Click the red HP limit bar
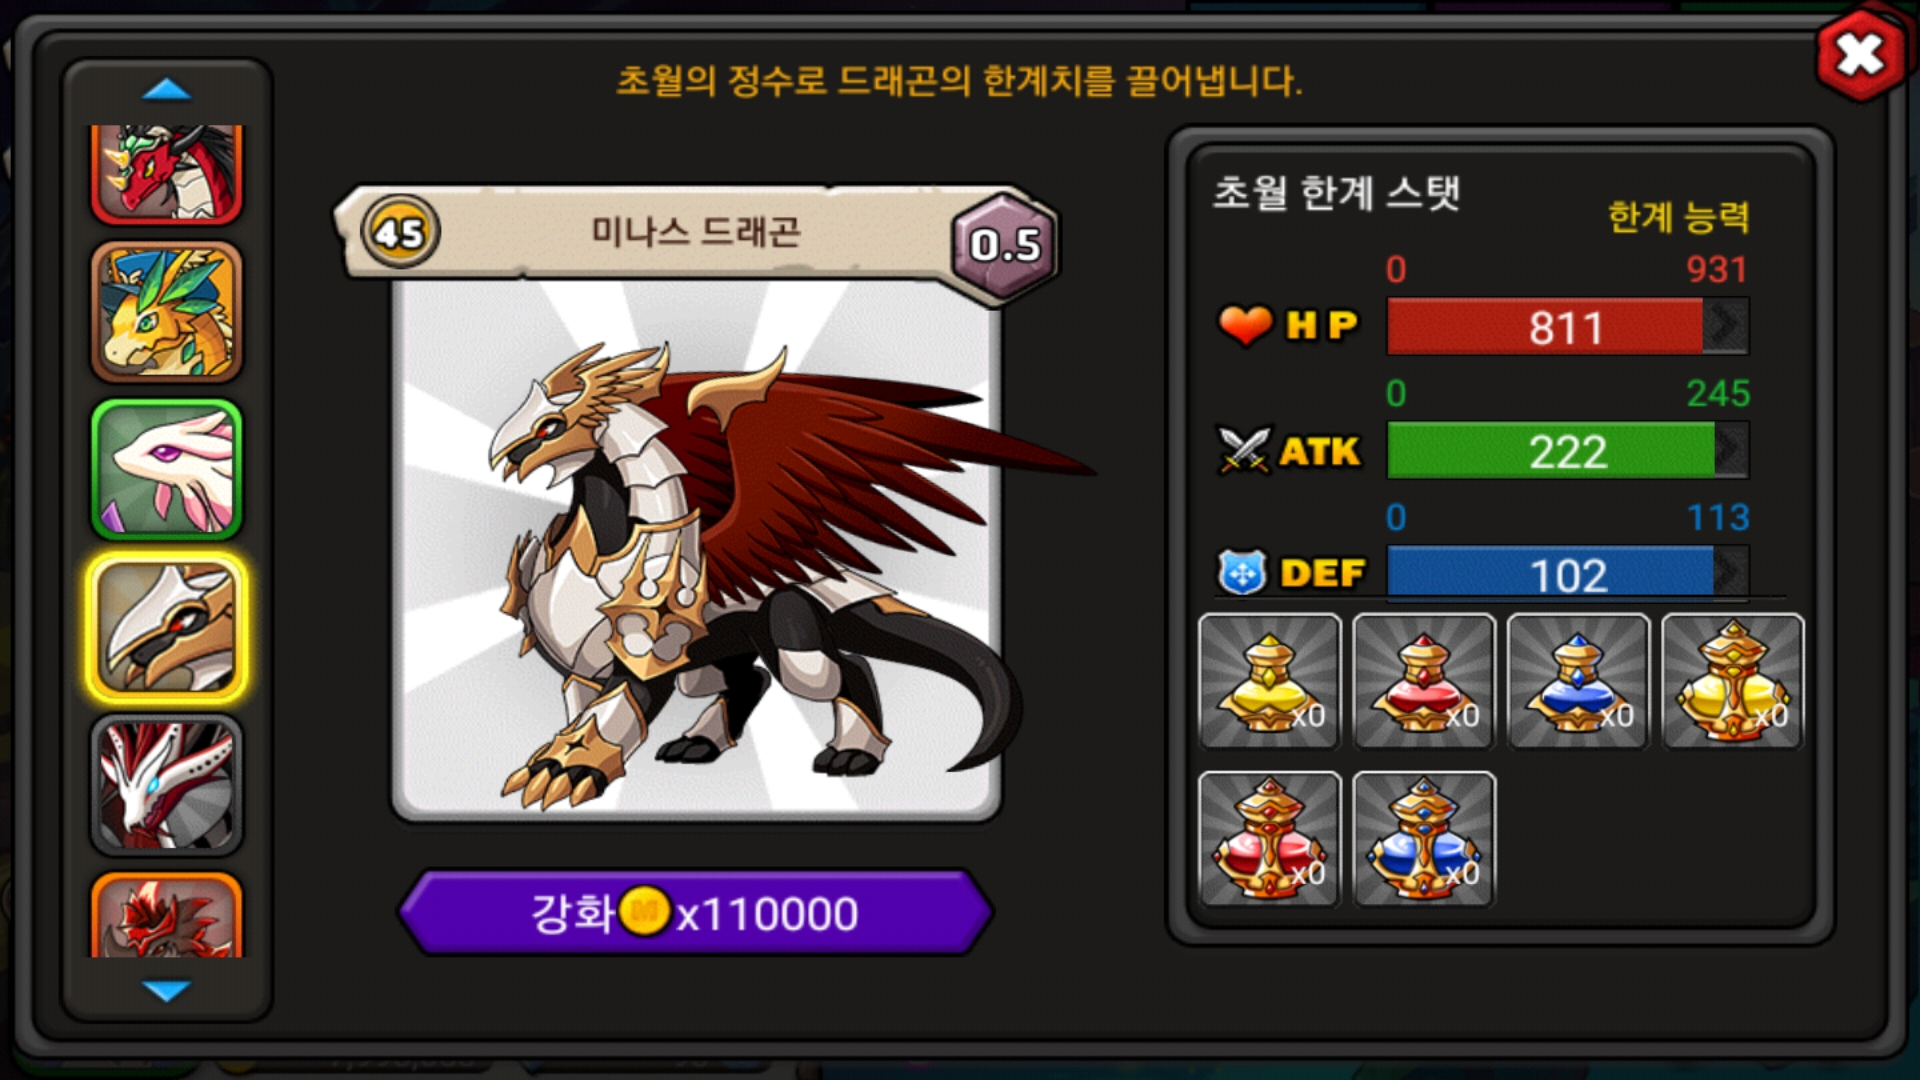 coord(1567,326)
